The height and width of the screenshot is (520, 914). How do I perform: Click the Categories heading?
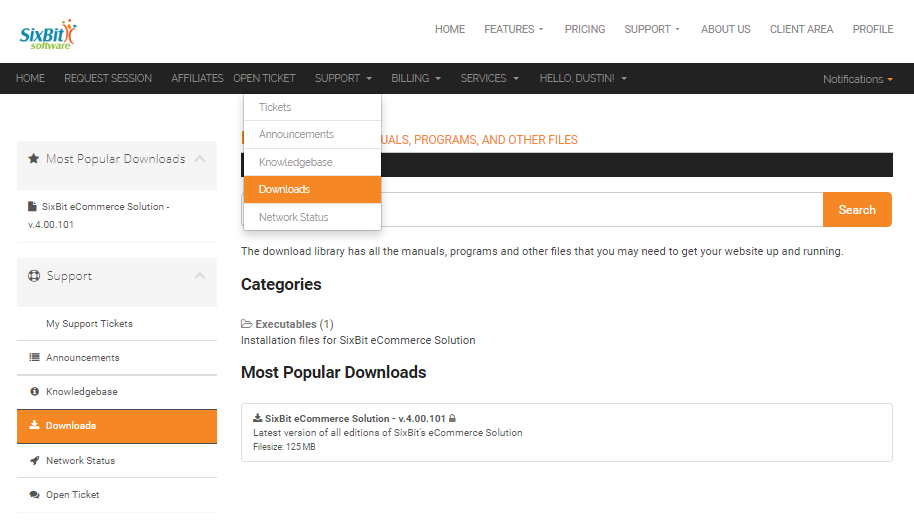pos(281,284)
